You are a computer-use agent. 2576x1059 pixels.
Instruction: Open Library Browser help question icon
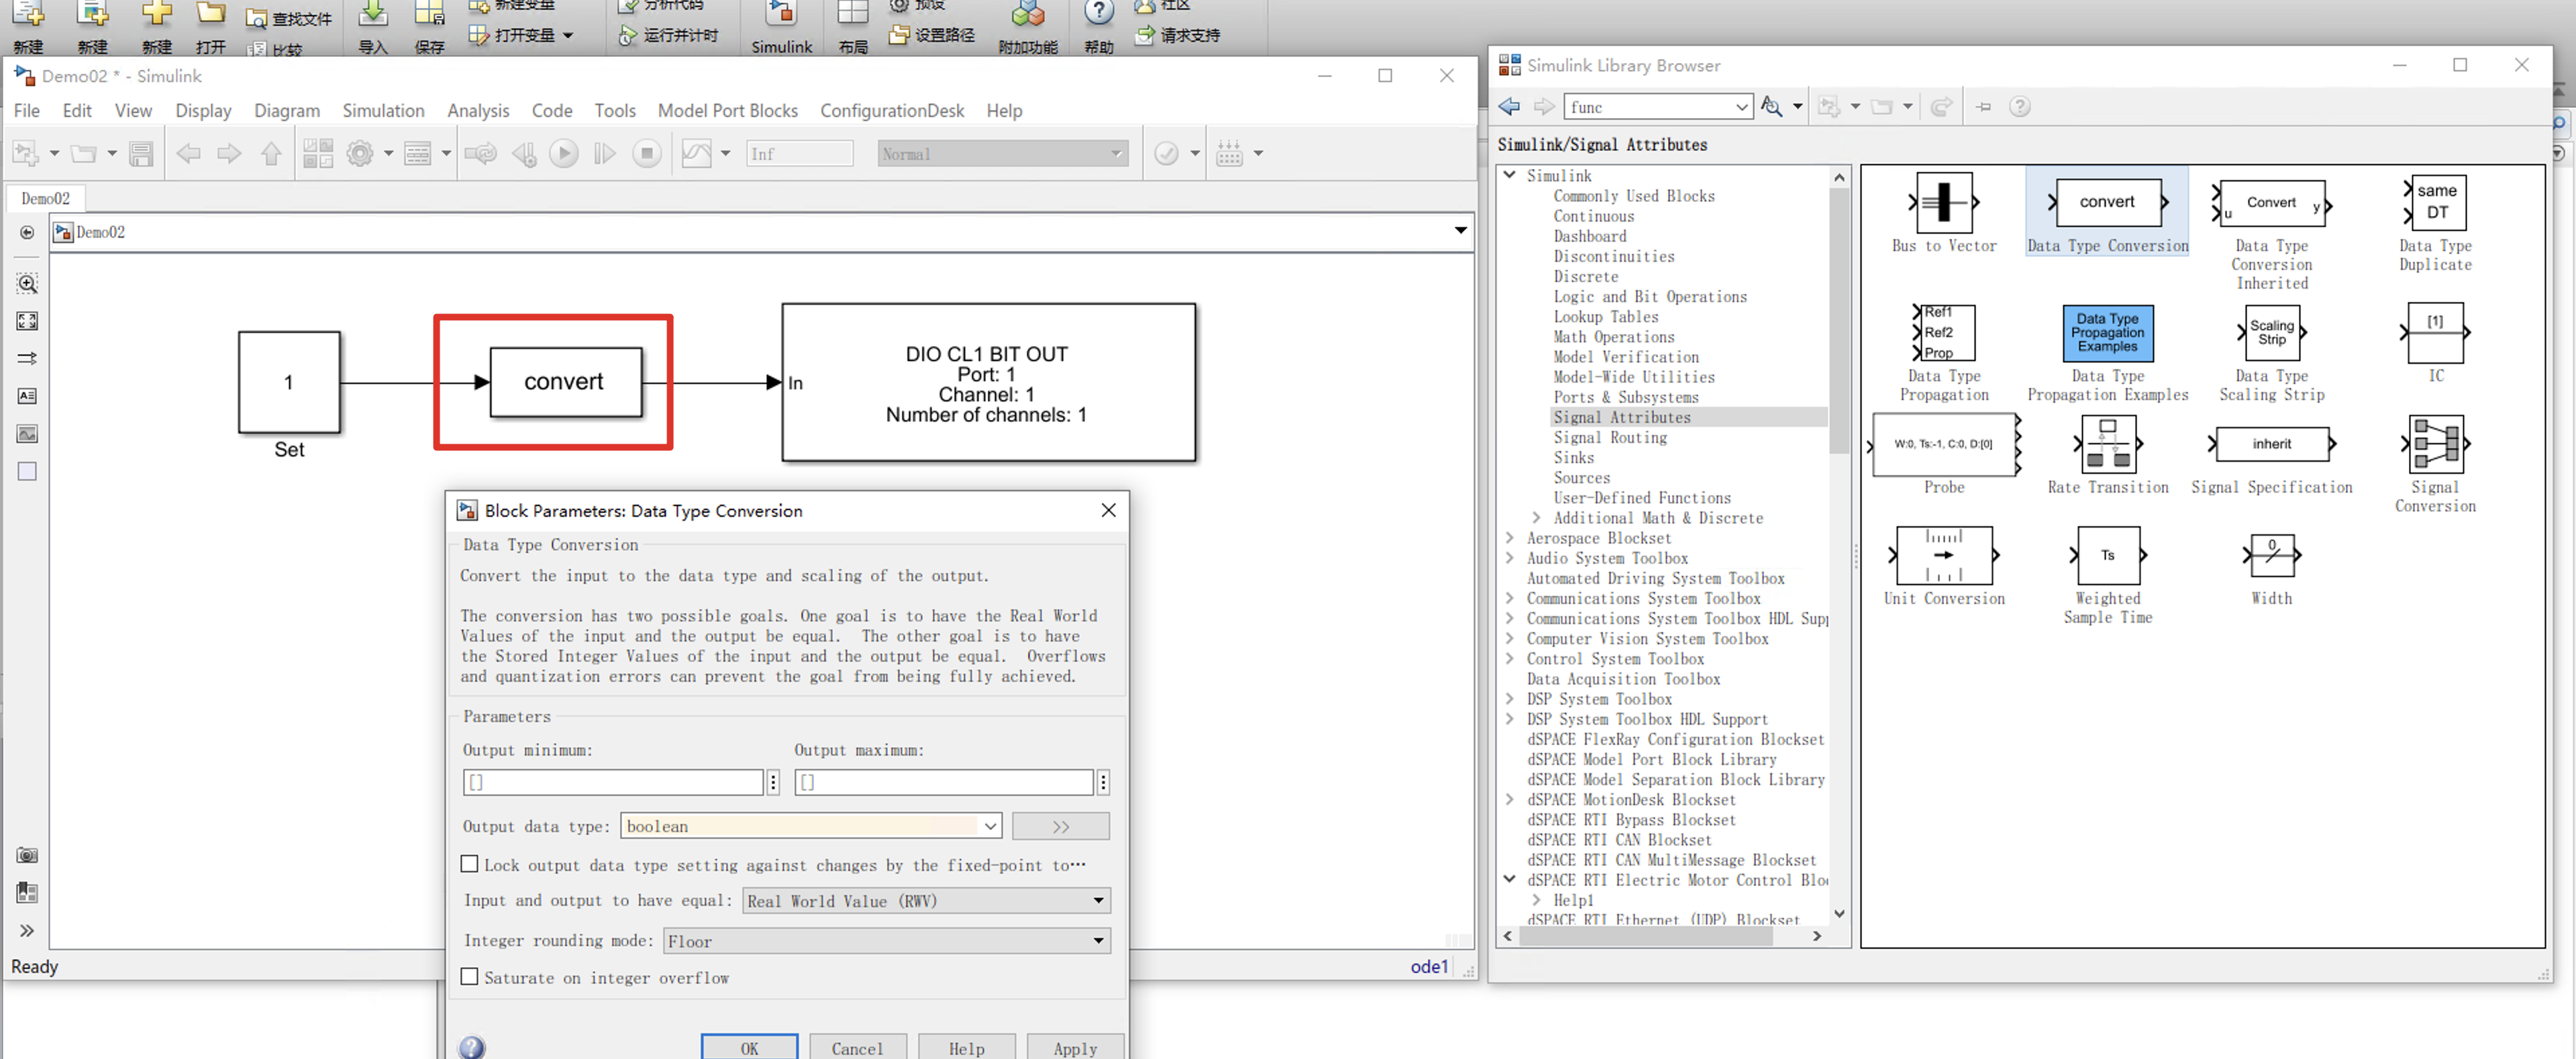point(2019,106)
